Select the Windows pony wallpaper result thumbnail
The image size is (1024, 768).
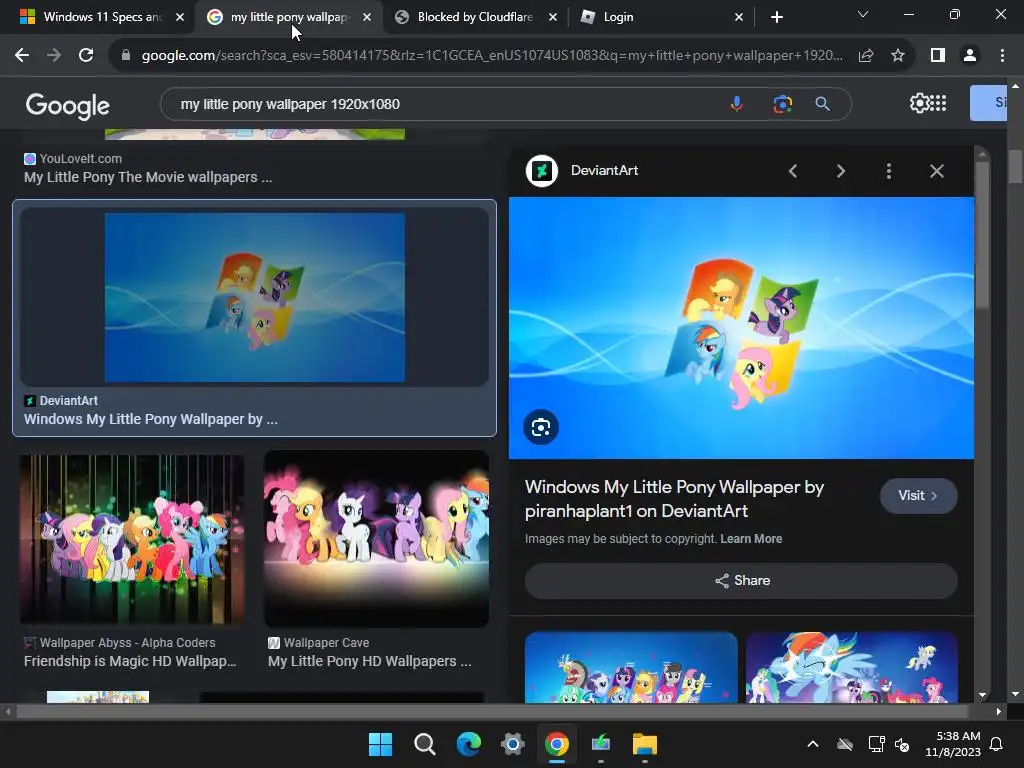(x=255, y=297)
